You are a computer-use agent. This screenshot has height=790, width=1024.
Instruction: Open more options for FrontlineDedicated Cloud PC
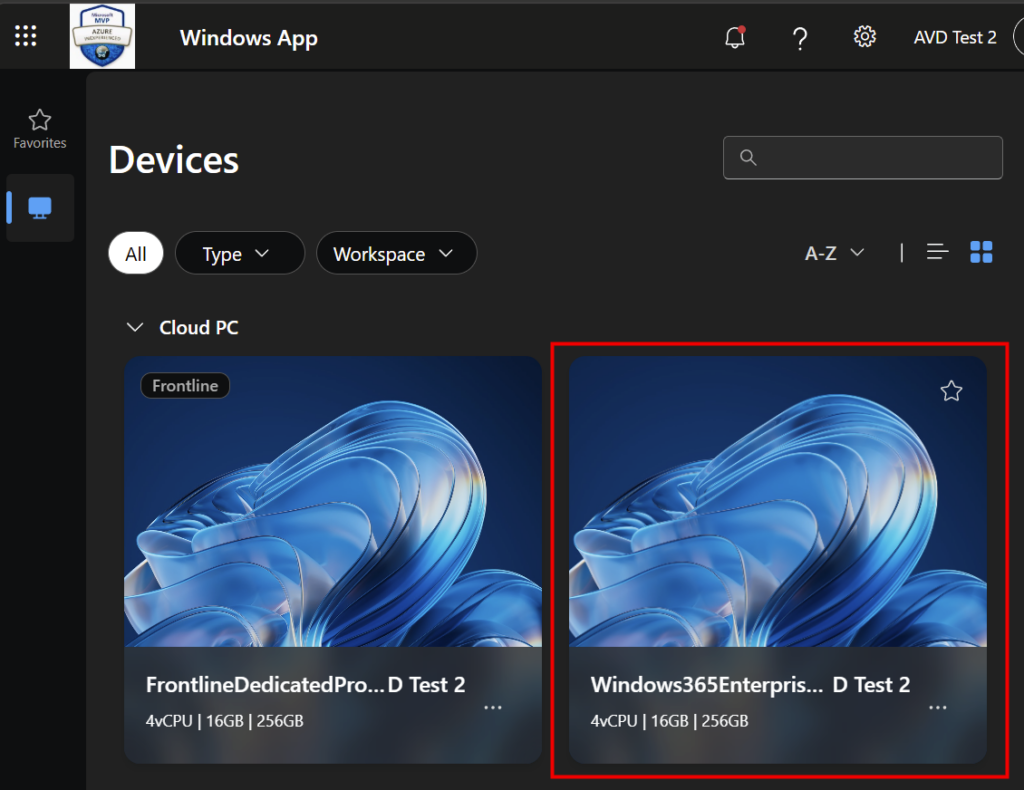point(493,707)
